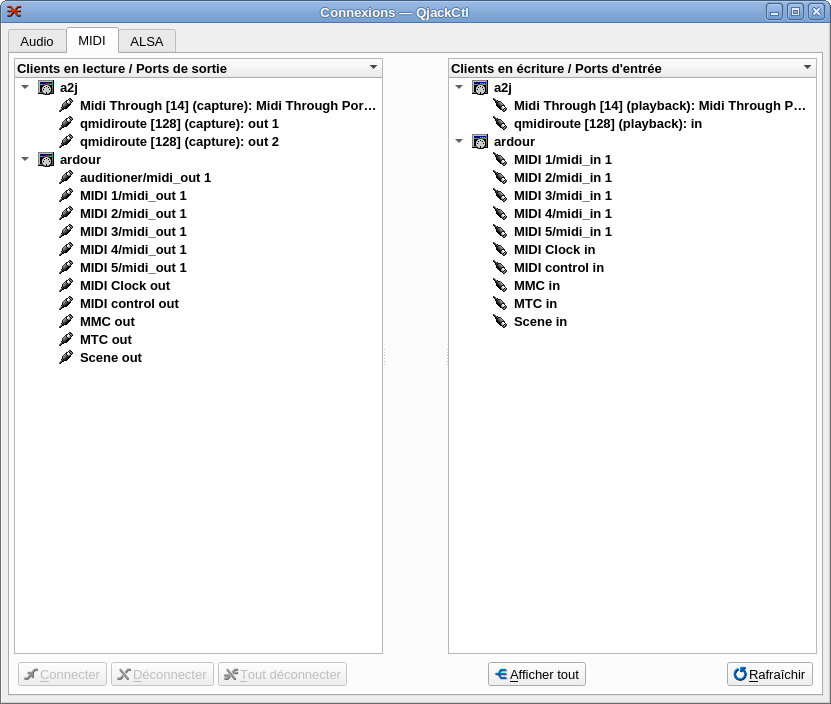This screenshot has width=831, height=704.
Task: Collapse the a2j group in input ports
Action: [459, 87]
